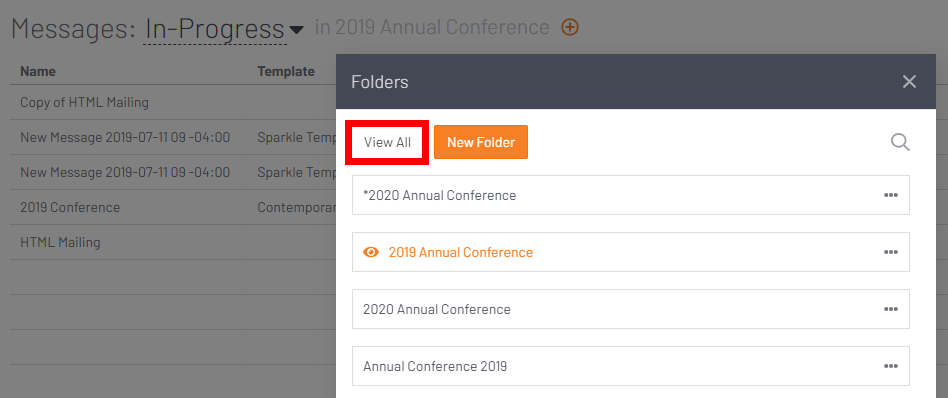The image size is (948, 398).
Task: Click orange plus icon beside 2019 Annual Conference
Action: point(570,27)
